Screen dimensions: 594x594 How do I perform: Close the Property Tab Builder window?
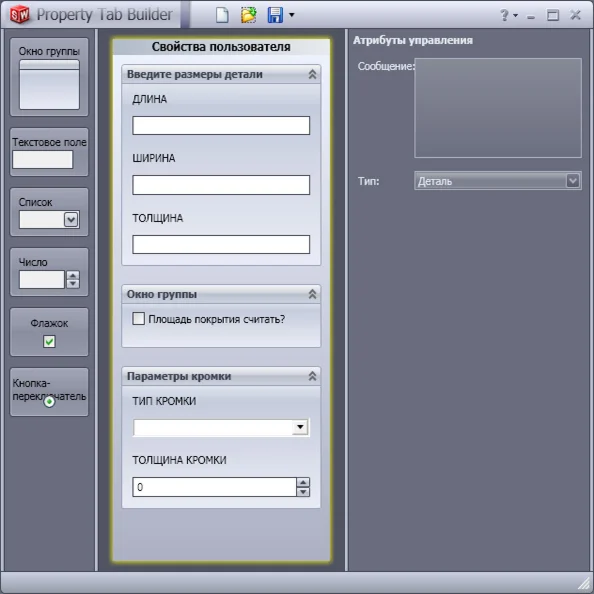point(575,15)
